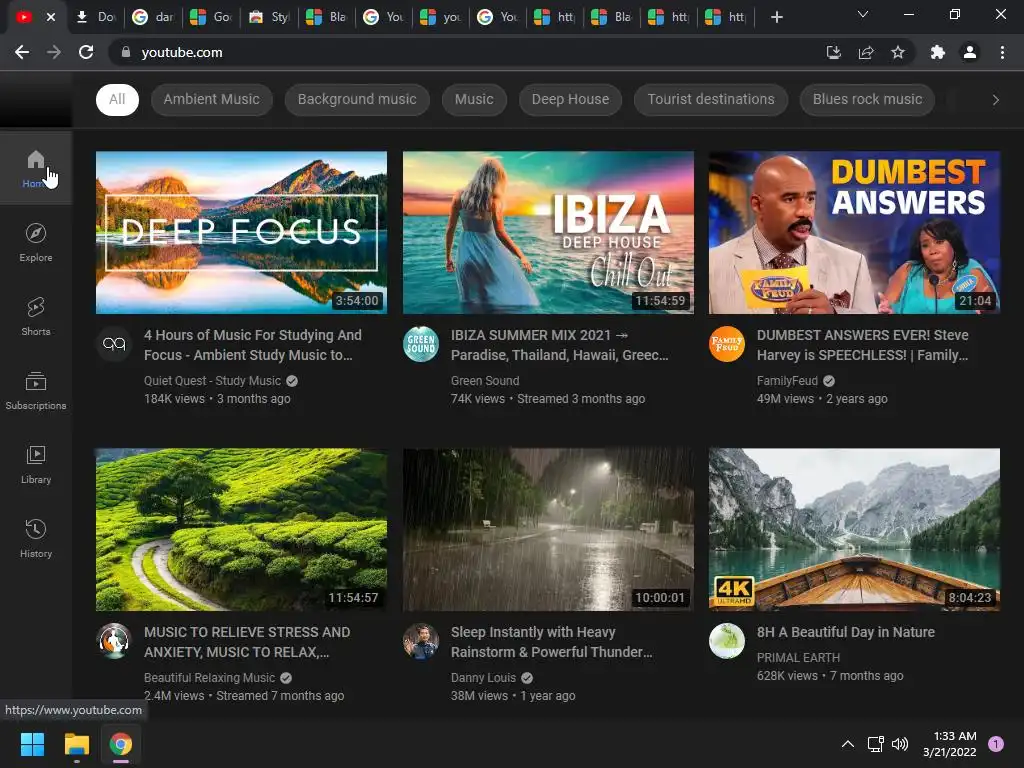Select the Music filter chip
The height and width of the screenshot is (768, 1024).
pyautogui.click(x=474, y=99)
